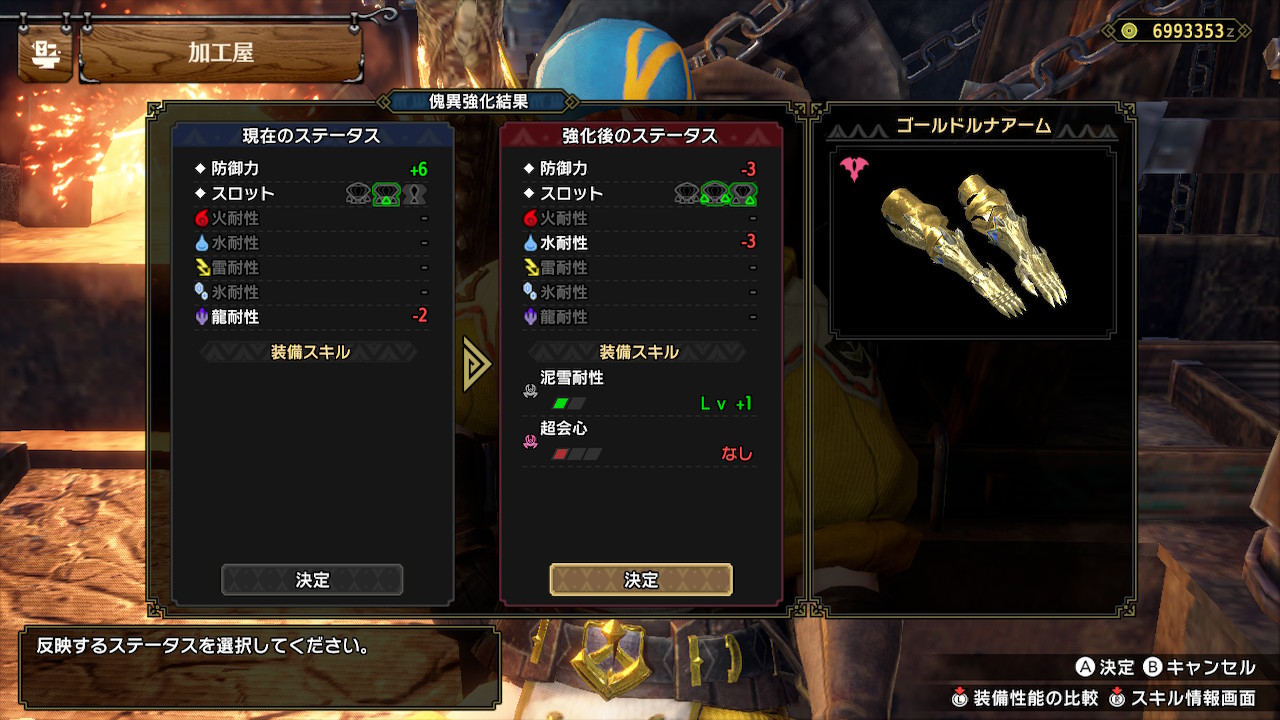Select the 強化後のステータス panel header
Screen dimensions: 1280x720
pyautogui.click(x=641, y=136)
